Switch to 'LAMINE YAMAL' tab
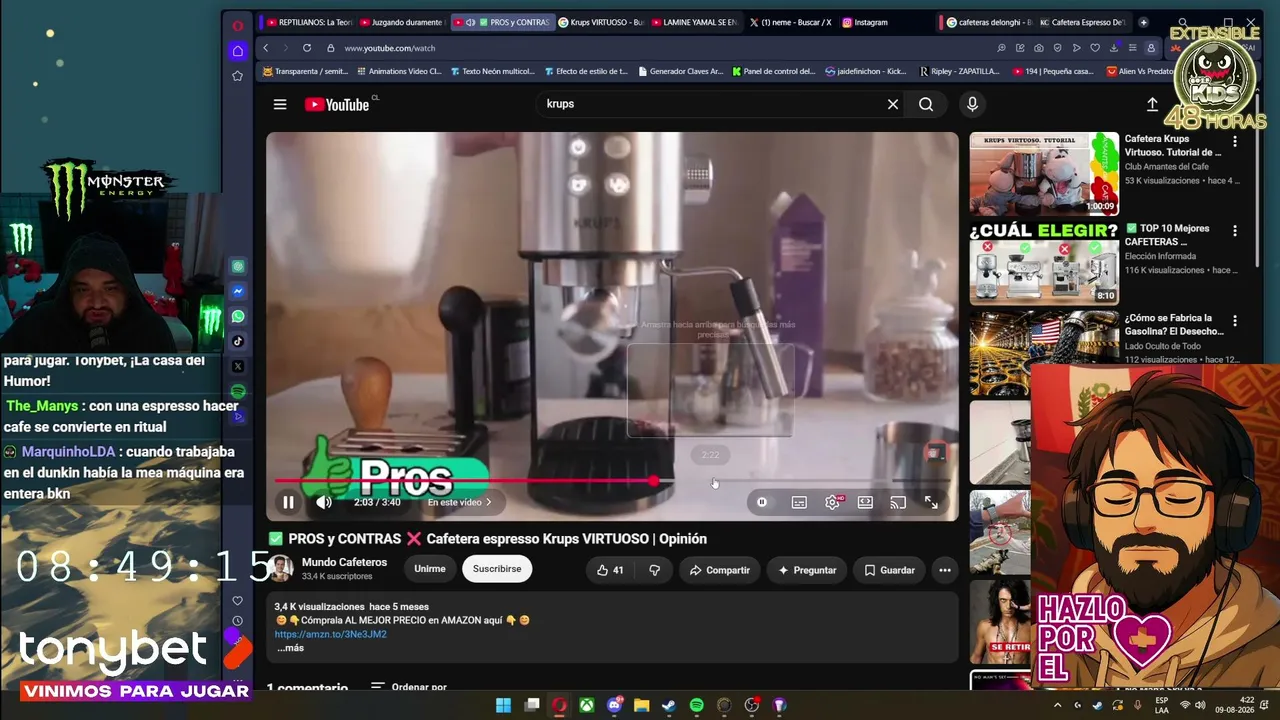The height and width of the screenshot is (720, 1280). pos(694,22)
